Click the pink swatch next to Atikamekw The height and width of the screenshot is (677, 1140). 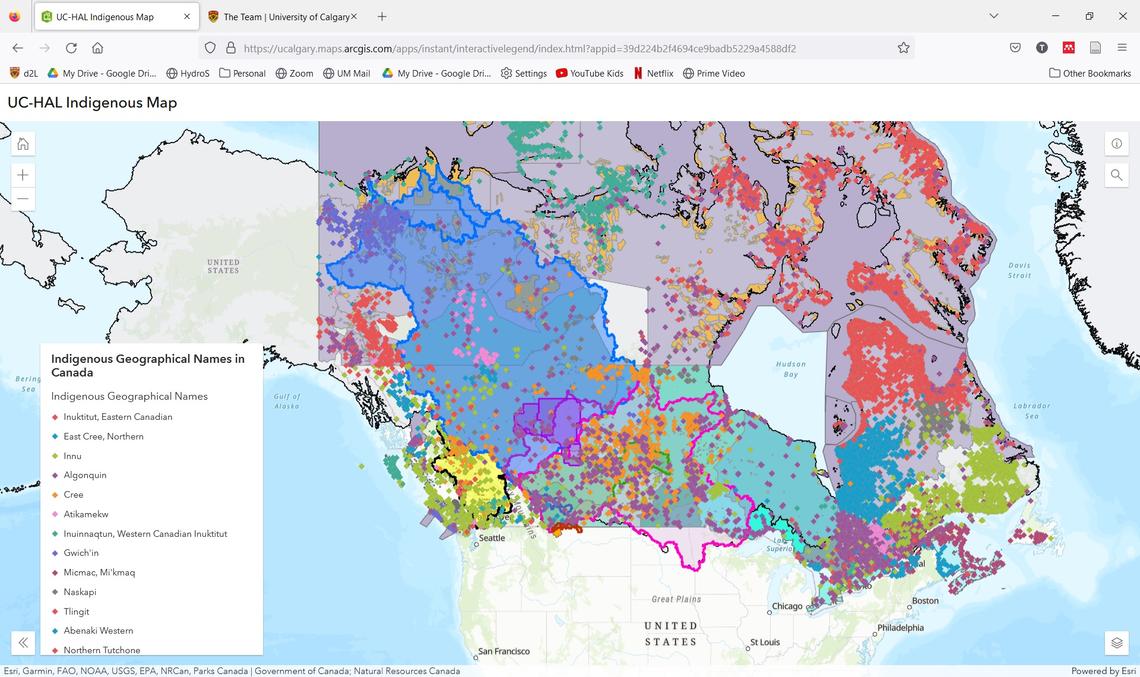click(55, 514)
